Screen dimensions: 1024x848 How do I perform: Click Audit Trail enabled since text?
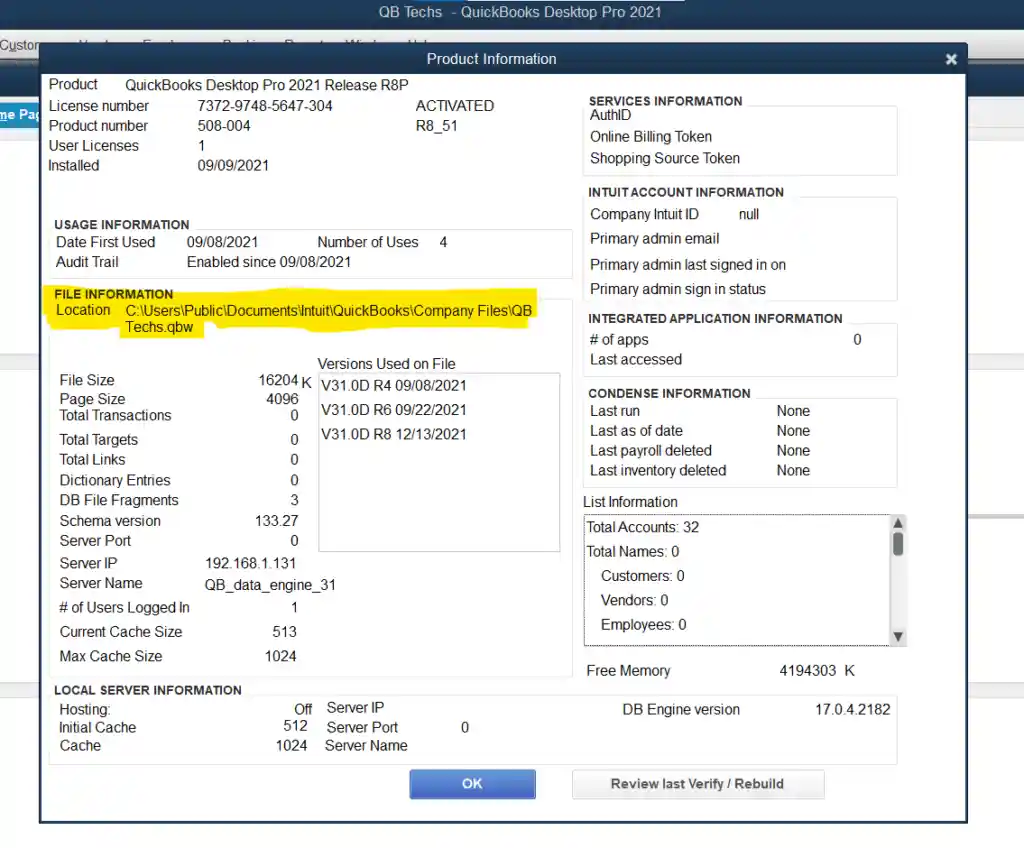(268, 262)
